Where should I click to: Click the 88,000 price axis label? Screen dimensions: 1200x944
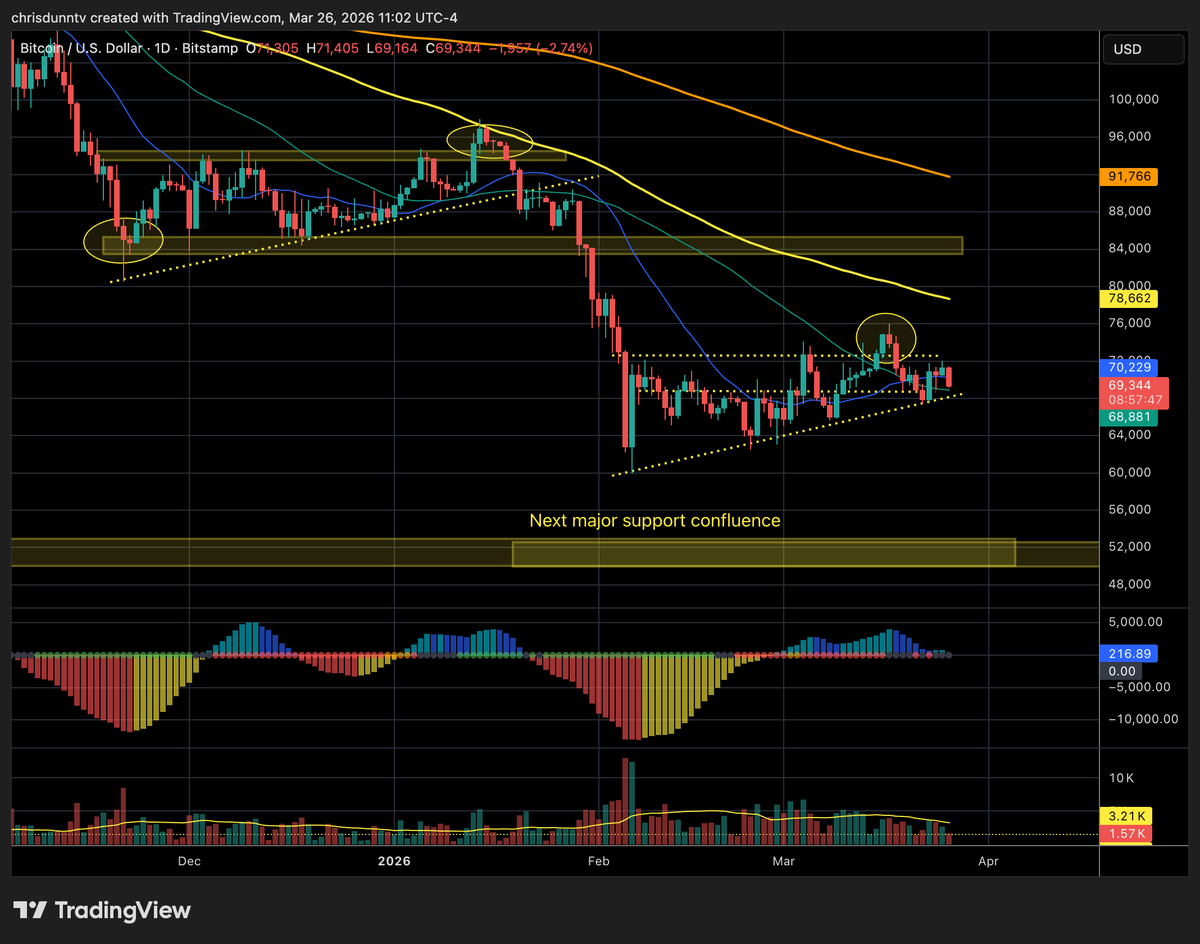click(1131, 211)
